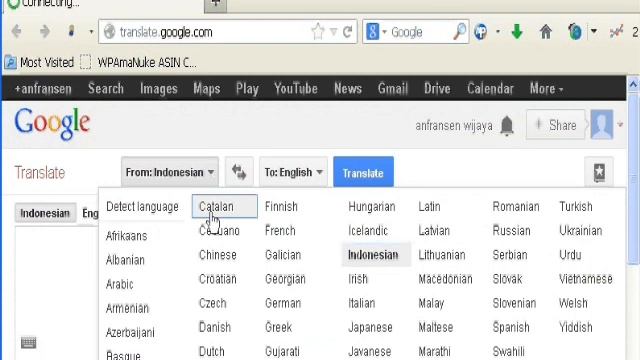640x360 pixels.
Task: Open the user profile avatar
Action: pos(602,125)
